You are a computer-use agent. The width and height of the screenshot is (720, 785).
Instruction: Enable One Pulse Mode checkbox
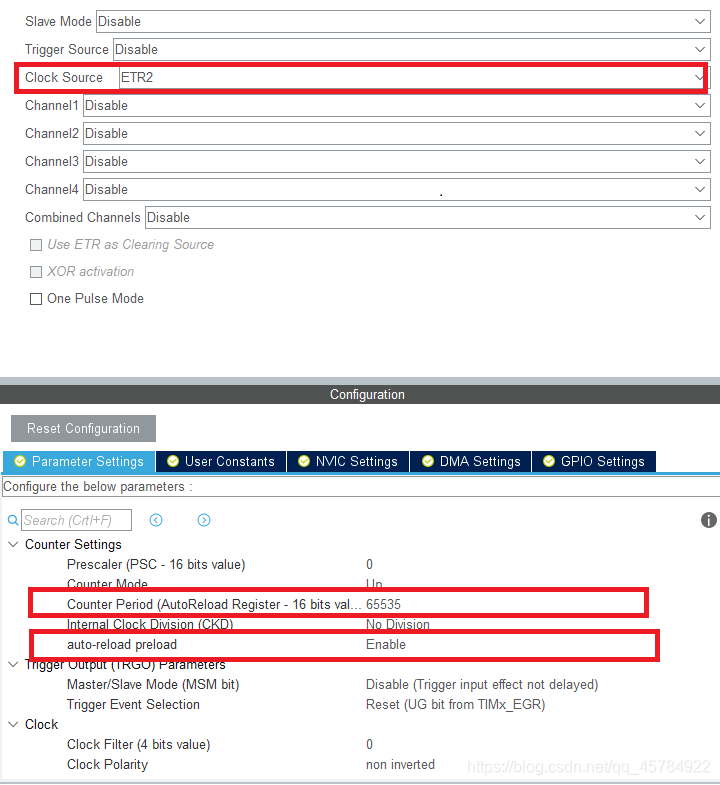point(36,299)
